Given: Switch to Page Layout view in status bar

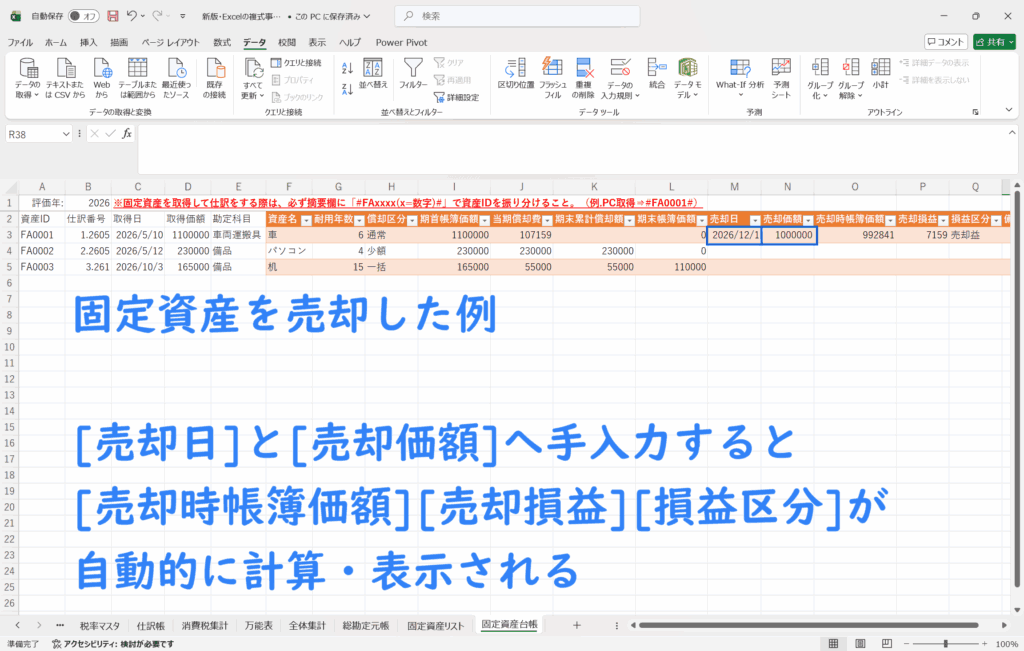Looking at the screenshot, I should pos(859,644).
